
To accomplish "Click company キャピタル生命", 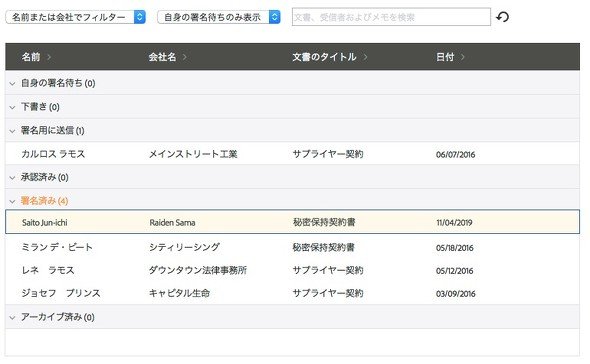I will [179, 293].
